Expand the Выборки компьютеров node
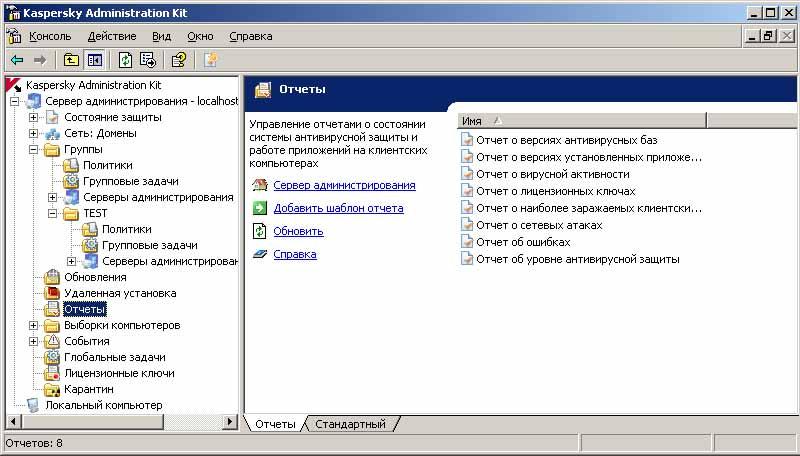This screenshot has height=456, width=800. click(33, 325)
